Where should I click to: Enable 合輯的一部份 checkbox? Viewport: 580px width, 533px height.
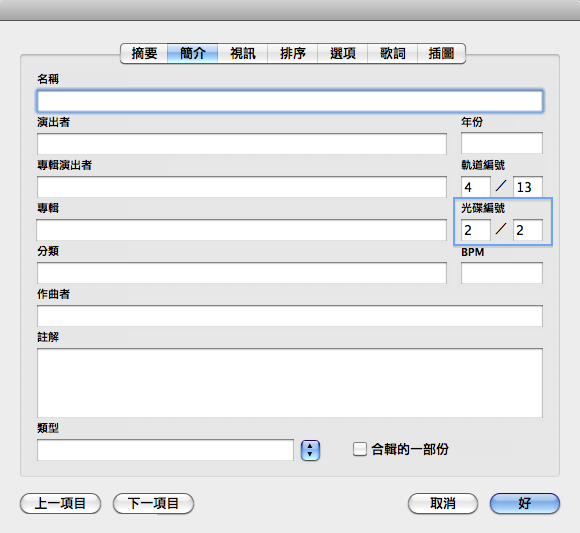pos(360,449)
